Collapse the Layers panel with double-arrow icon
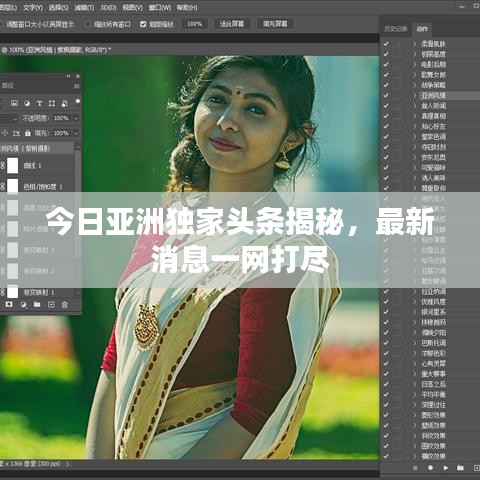Image resolution: width=480 pixels, height=480 pixels. (68, 76)
